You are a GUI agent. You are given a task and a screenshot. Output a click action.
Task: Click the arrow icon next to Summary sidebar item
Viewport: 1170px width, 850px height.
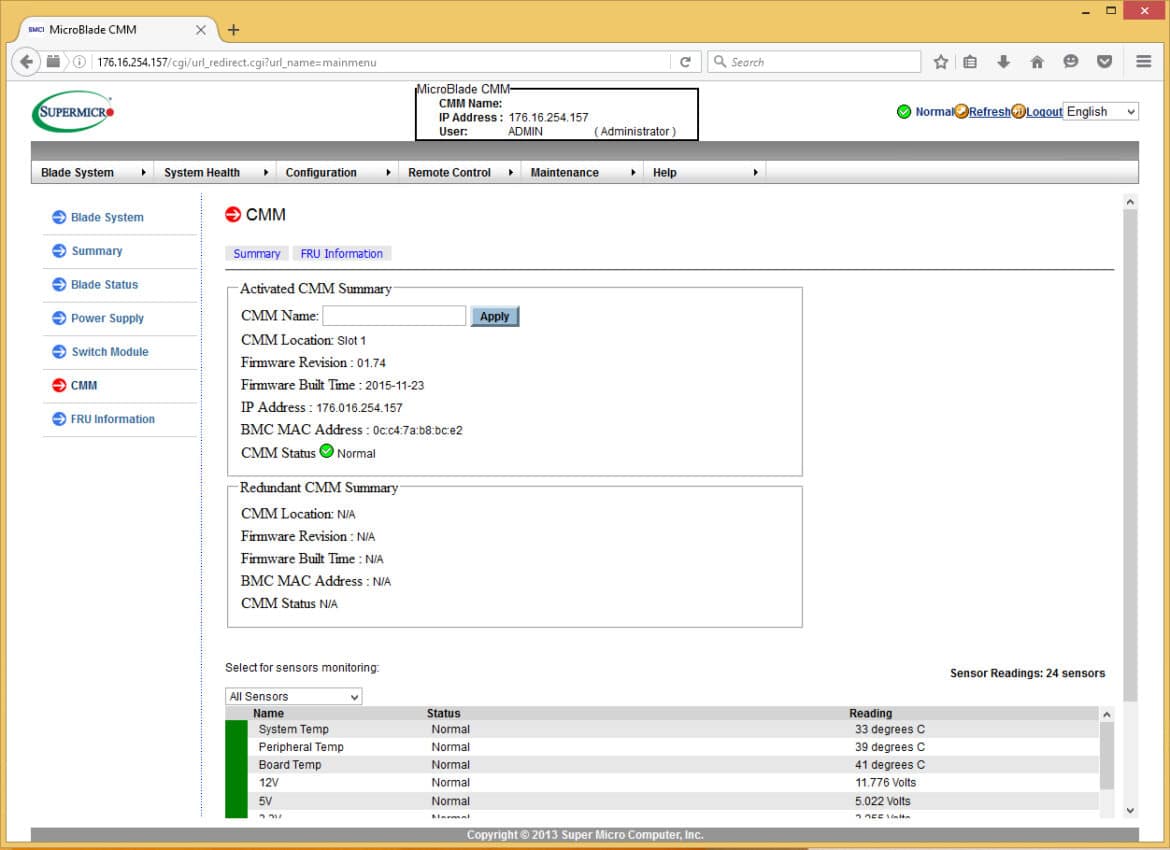point(59,251)
